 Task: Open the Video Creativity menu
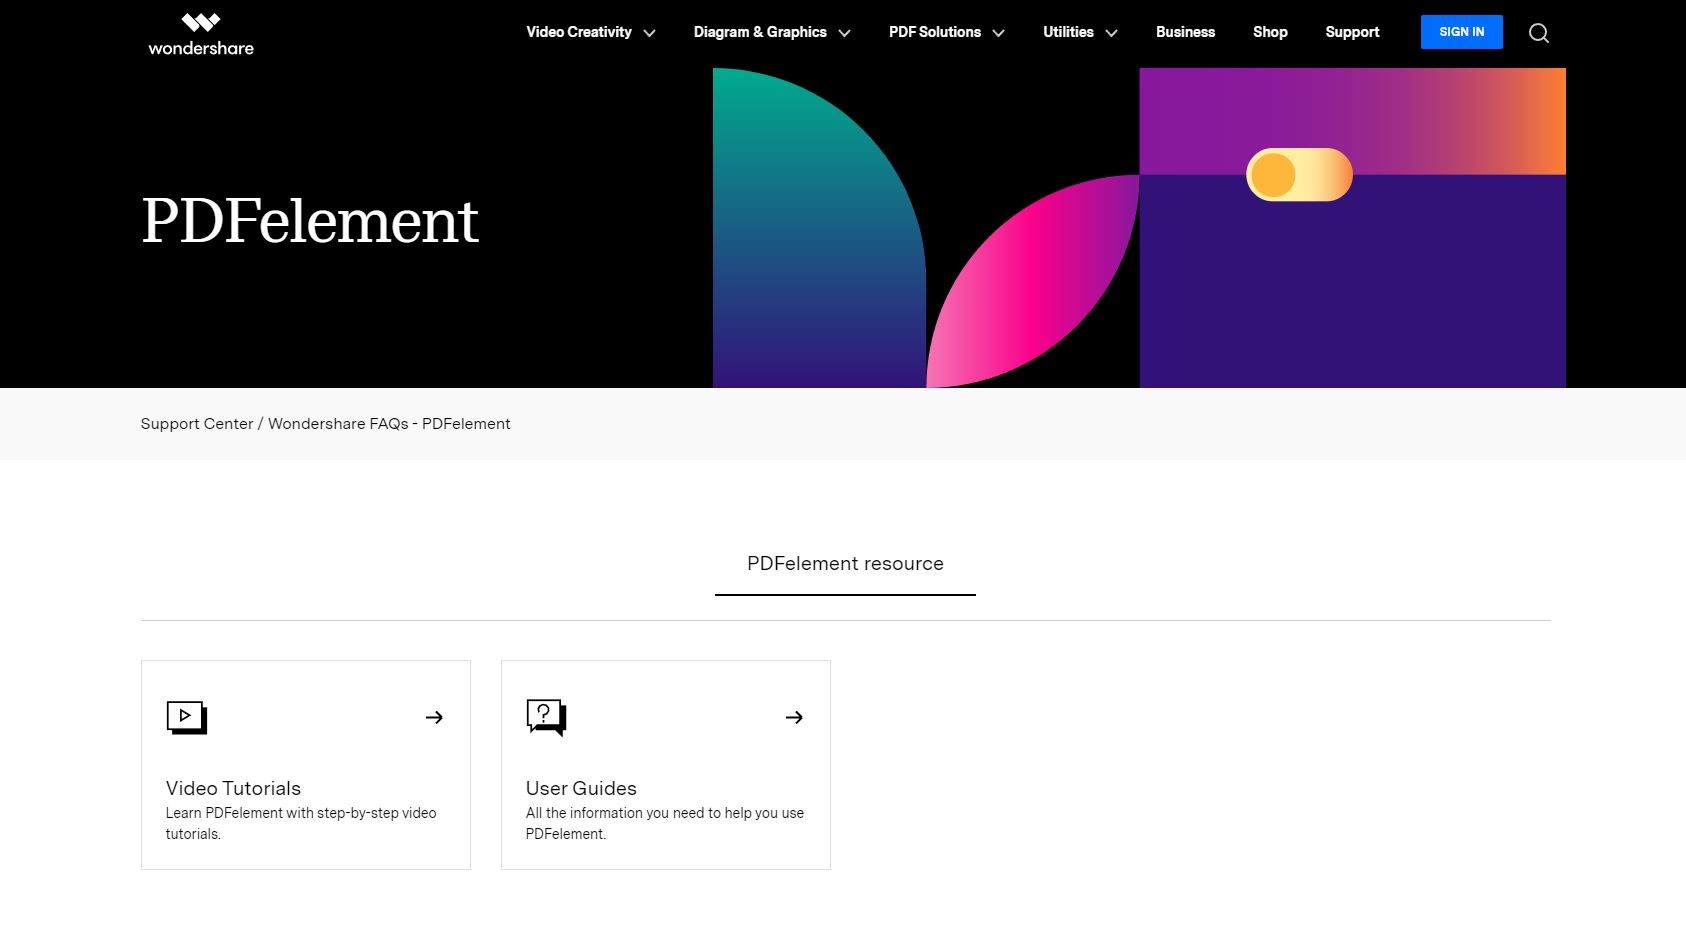(x=579, y=32)
